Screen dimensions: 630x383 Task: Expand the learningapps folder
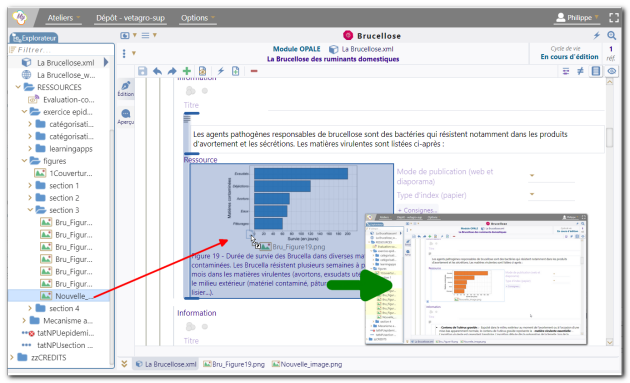point(30,149)
